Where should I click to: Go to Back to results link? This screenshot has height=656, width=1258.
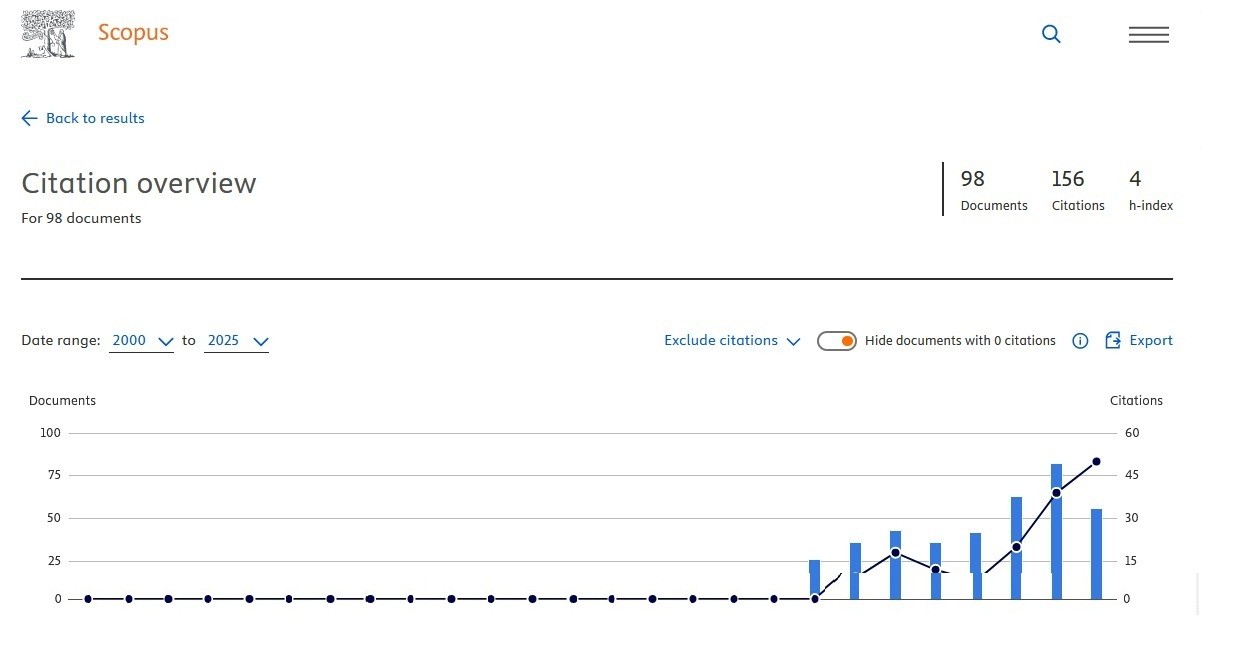pos(95,118)
